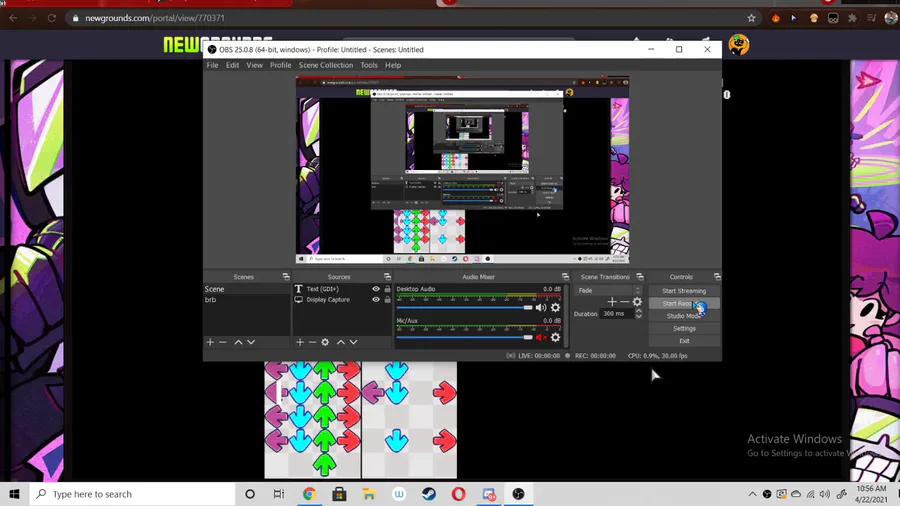Click Start Streaming button
Viewport: 900px width, 506px height.
684,291
